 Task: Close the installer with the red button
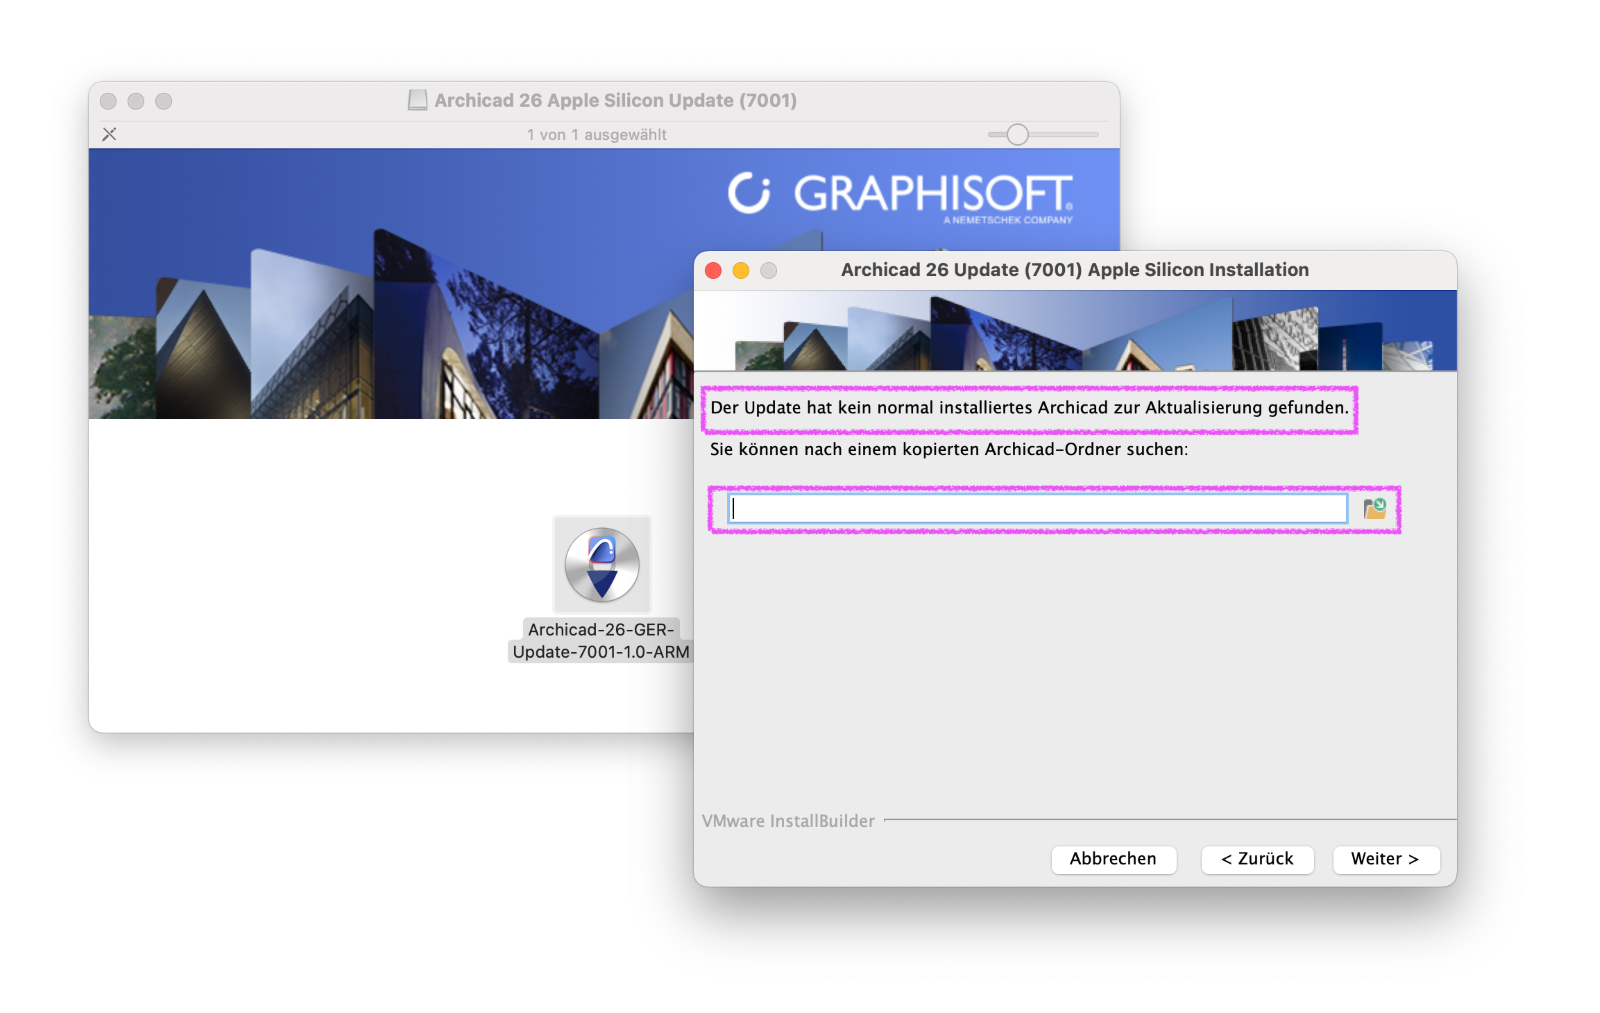tap(713, 270)
